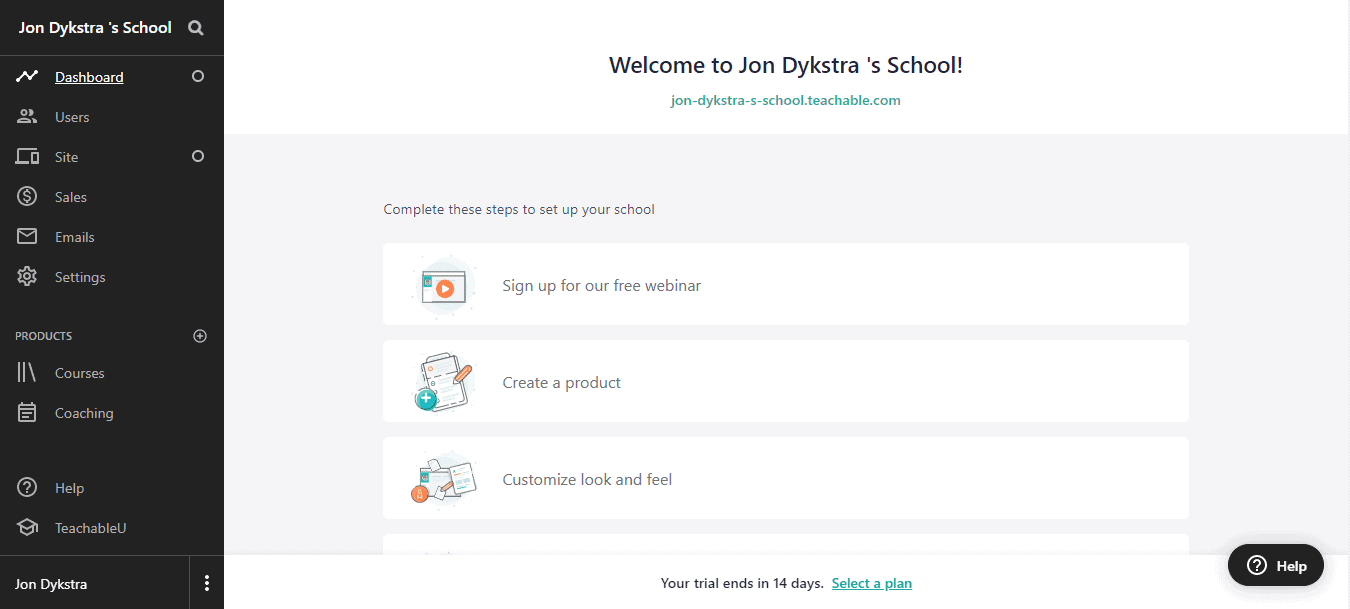Open the Site menu item
This screenshot has width=1350, height=609.
pyautogui.click(x=67, y=157)
